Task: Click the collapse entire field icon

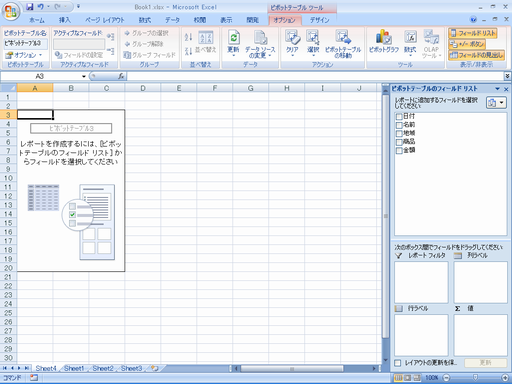Action: click(111, 51)
